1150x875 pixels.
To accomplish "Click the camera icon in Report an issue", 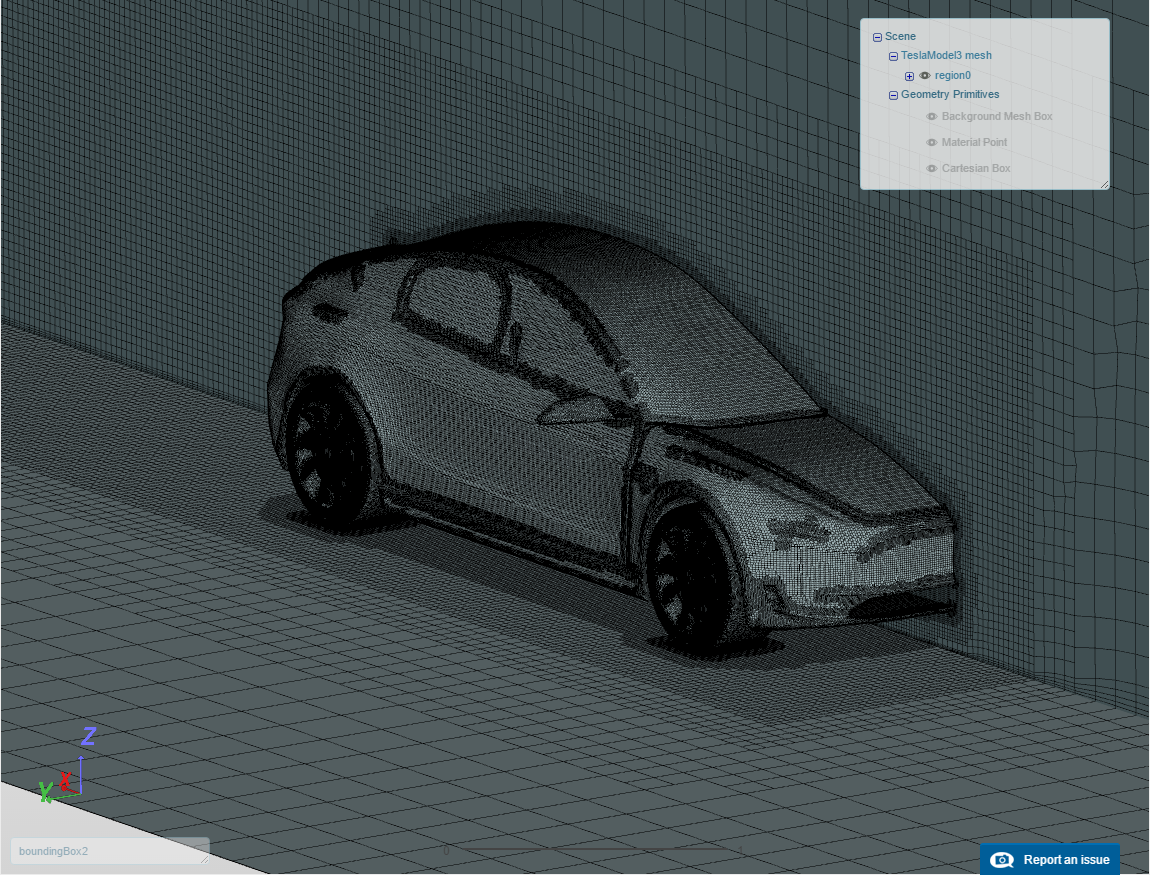I will (1002, 860).
